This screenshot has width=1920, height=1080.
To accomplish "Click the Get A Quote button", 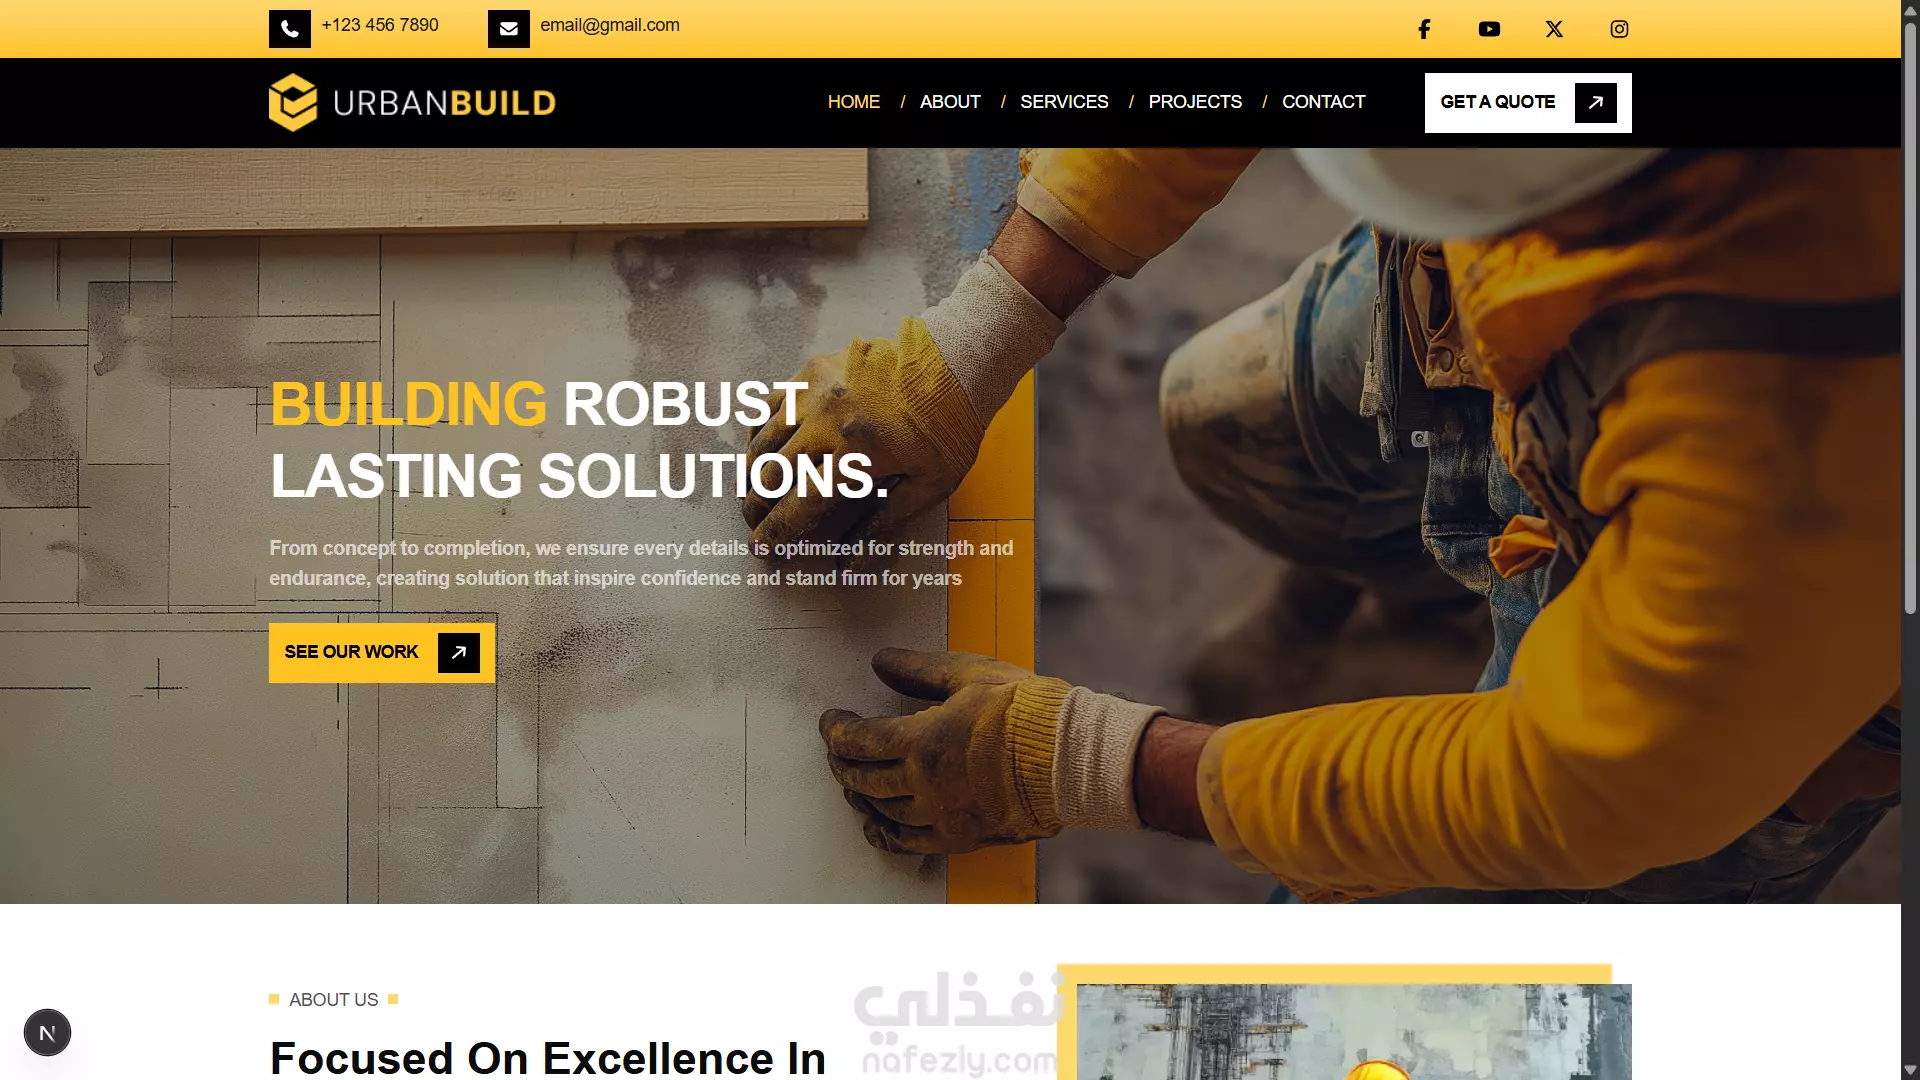I will point(1528,103).
